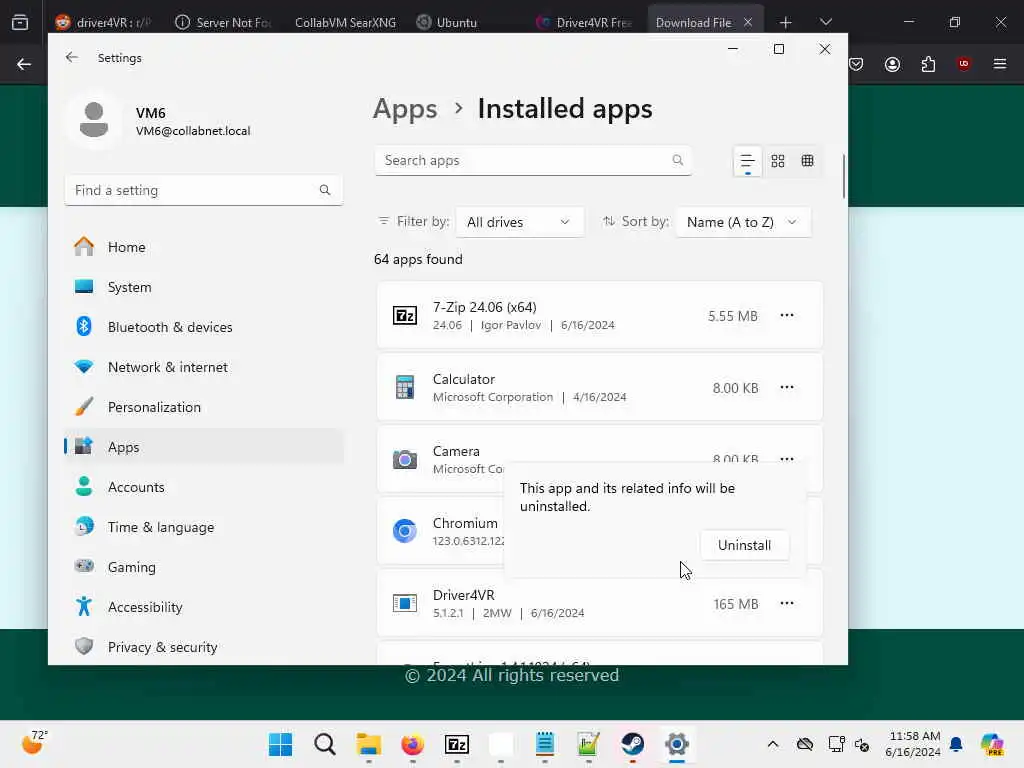Open Steam from the taskbar
Viewport: 1024px width, 768px height.
pos(633,744)
